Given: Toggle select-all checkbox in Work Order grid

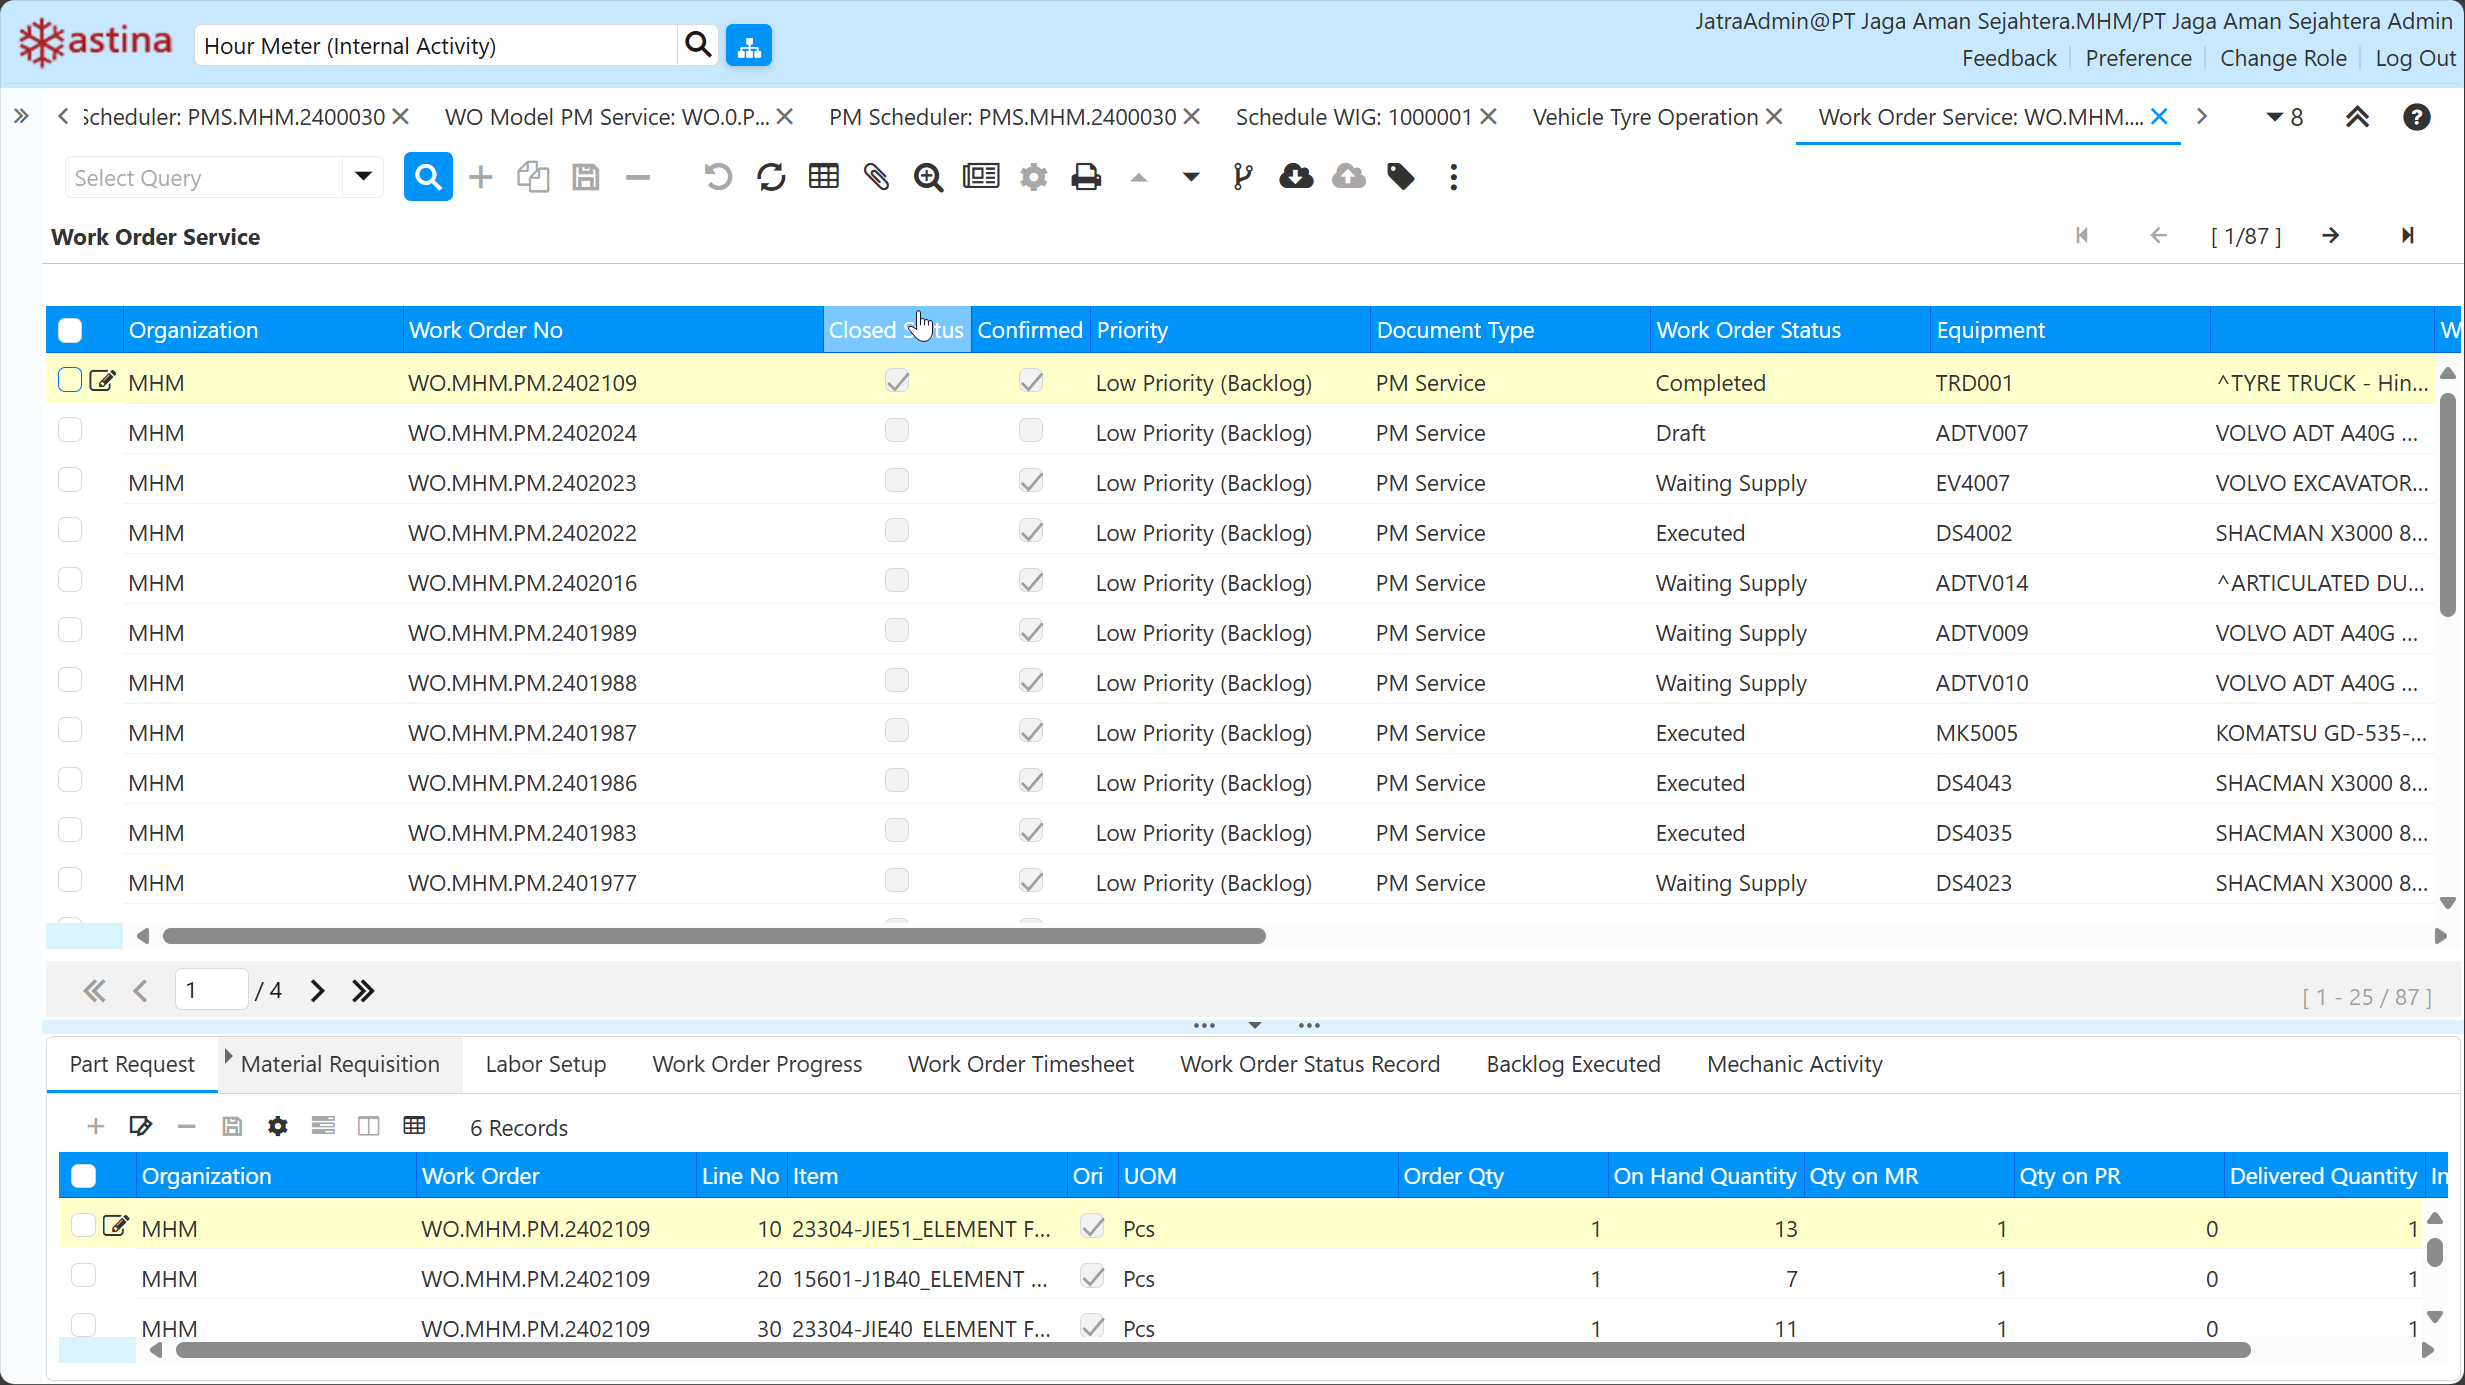Looking at the screenshot, I should (70, 330).
